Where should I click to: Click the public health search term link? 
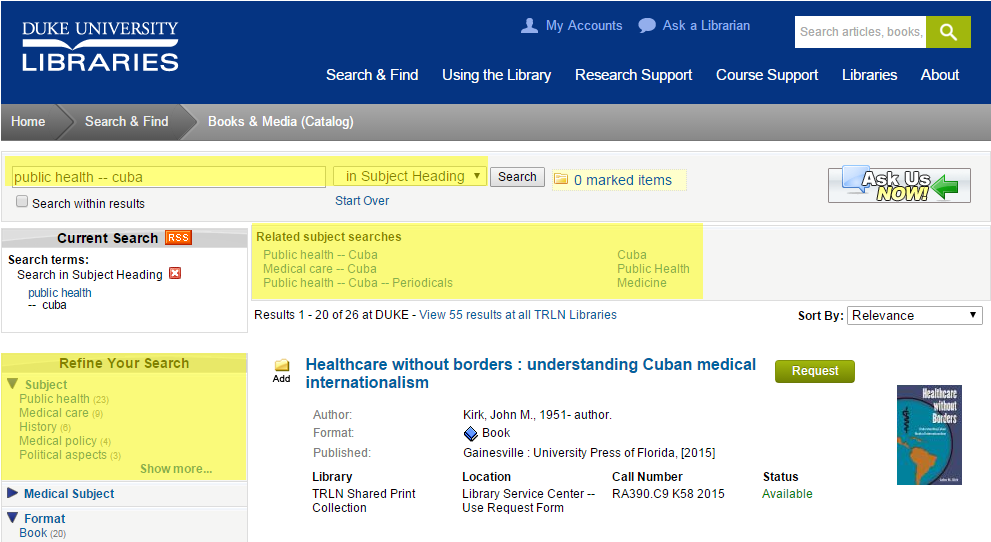[x=59, y=292]
